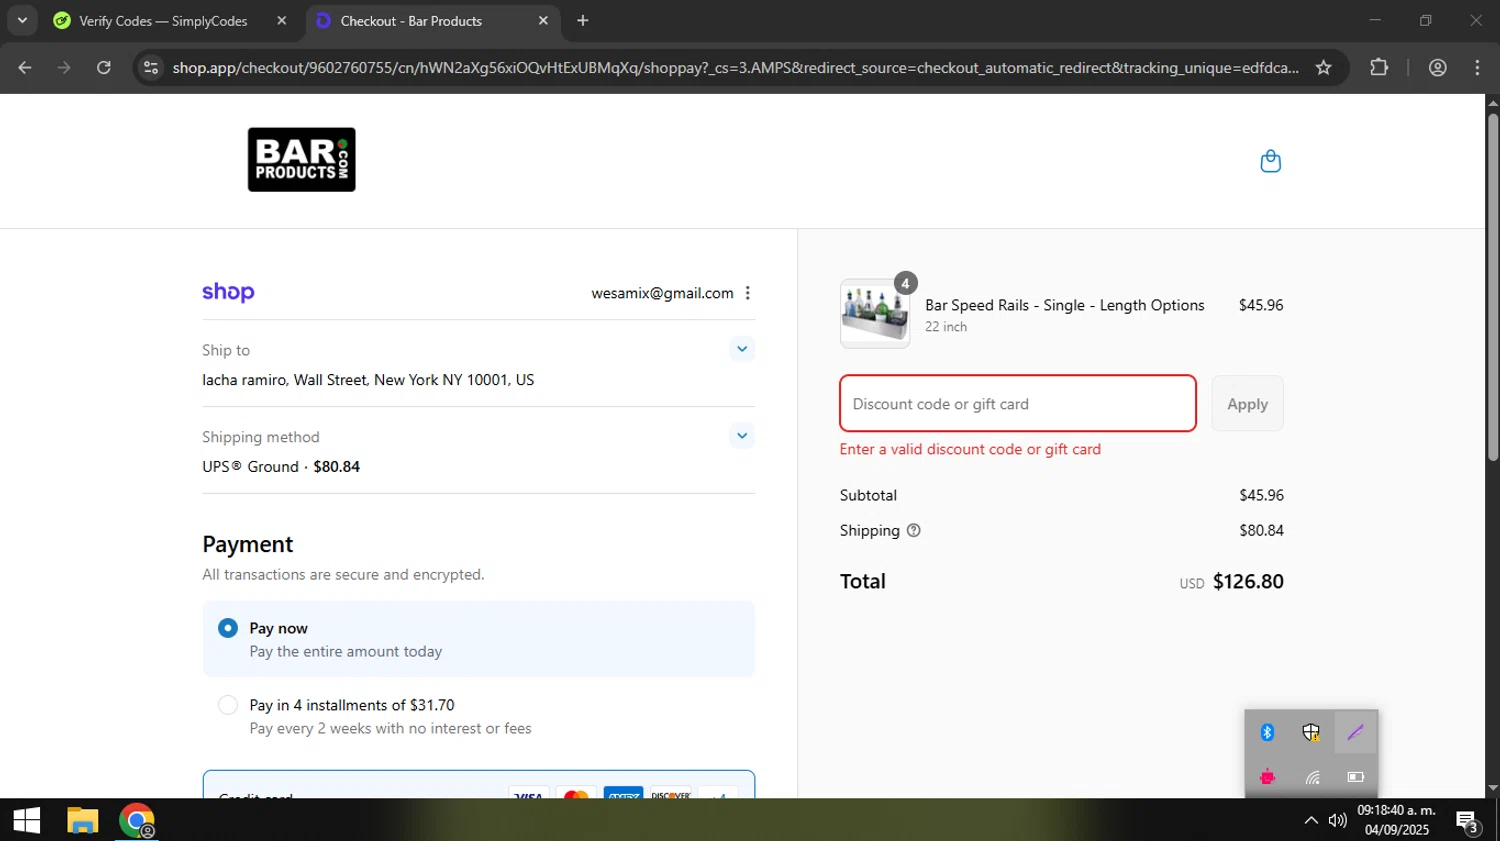Click 'UPS® Ground · $80.84' text
Screen dimensions: 1500x841
281,467
